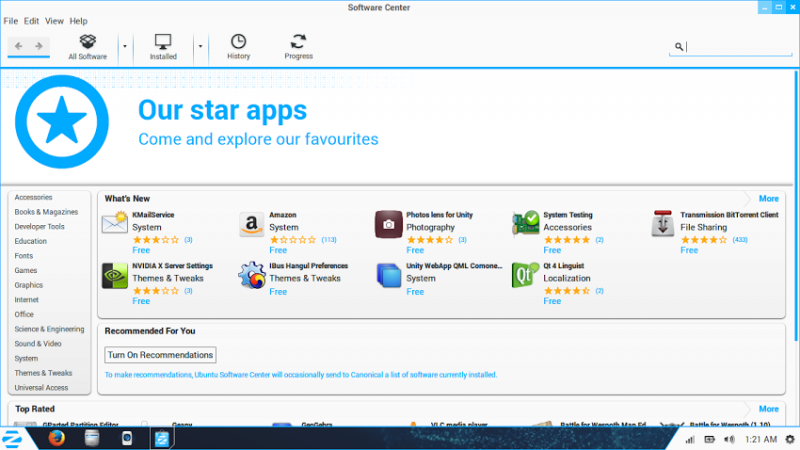Open the History view
Viewport: 800px width, 450px height.
point(238,47)
